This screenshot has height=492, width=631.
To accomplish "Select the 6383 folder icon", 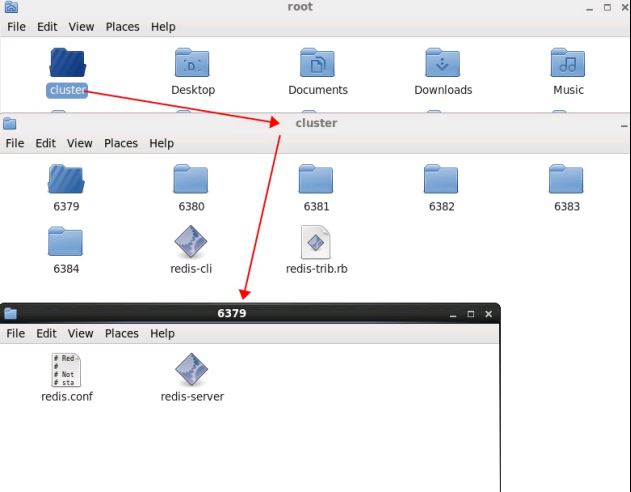I will (566, 179).
